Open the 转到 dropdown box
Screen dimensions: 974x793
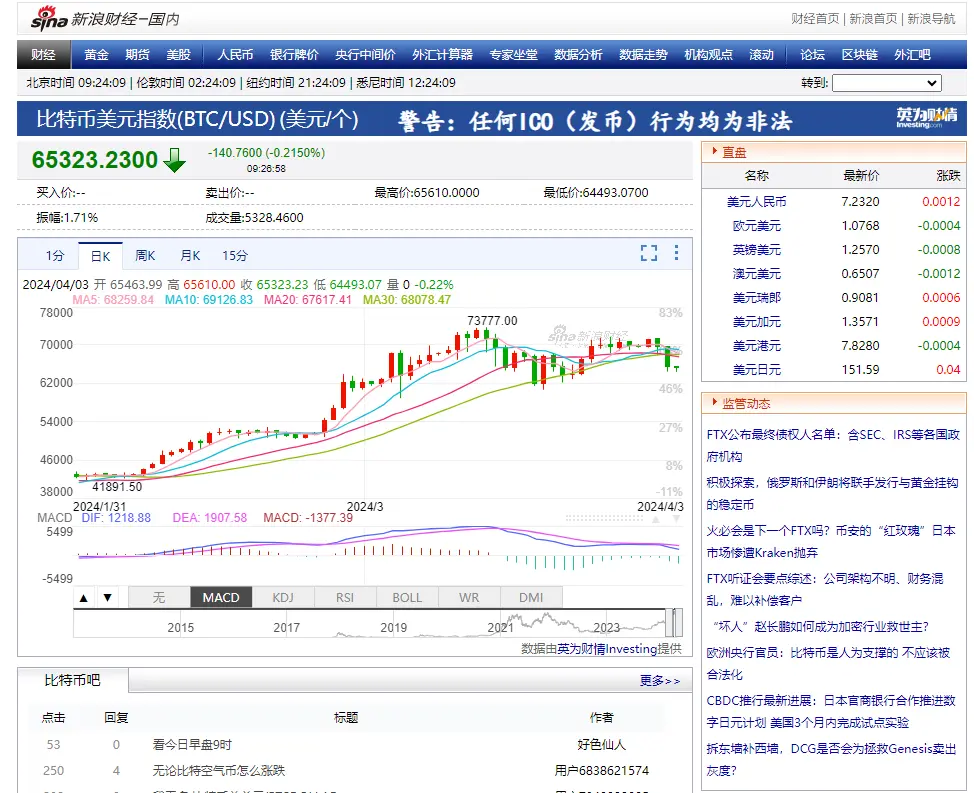click(886, 83)
